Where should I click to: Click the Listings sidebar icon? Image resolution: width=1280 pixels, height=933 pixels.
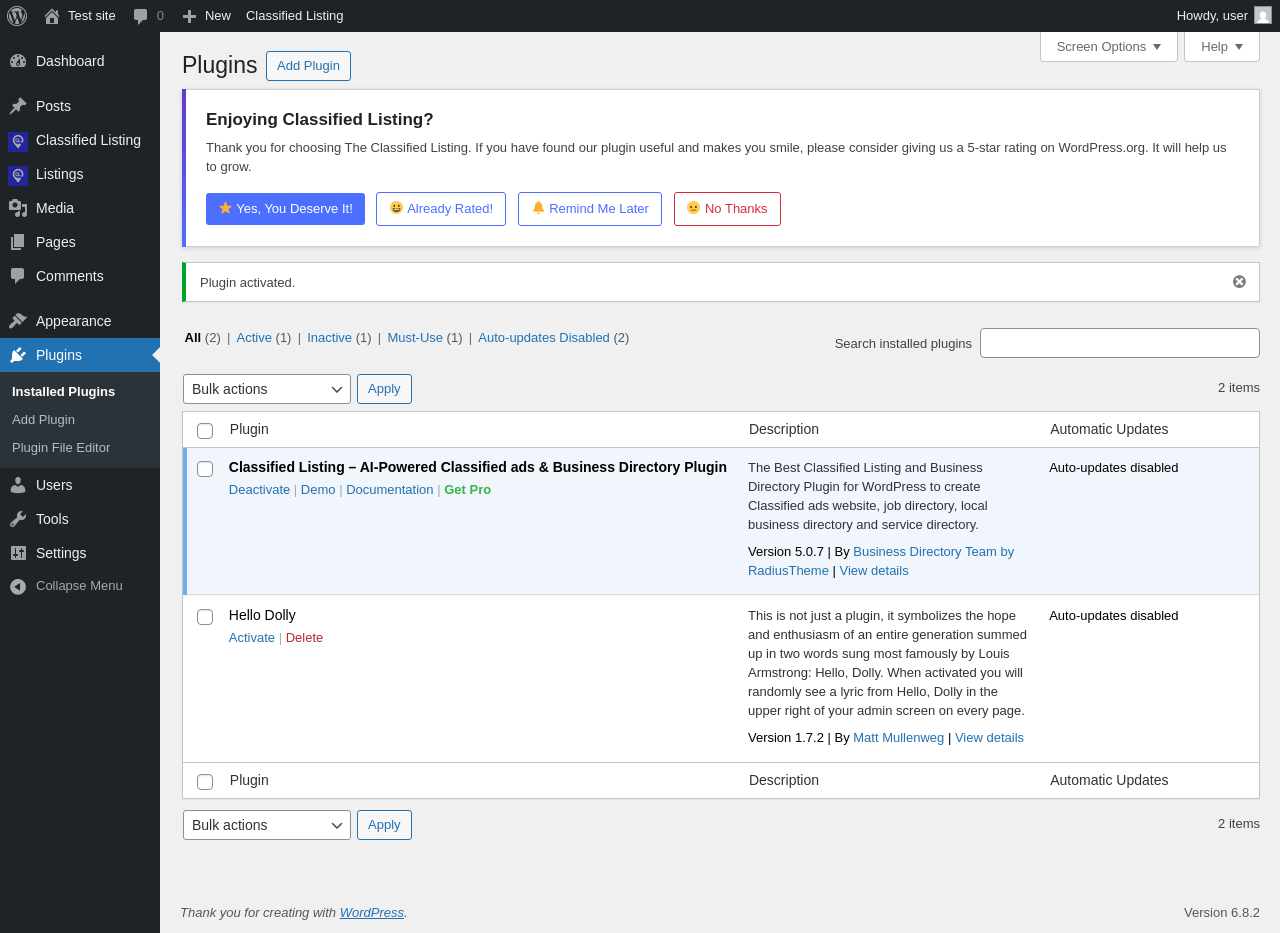pos(18,175)
